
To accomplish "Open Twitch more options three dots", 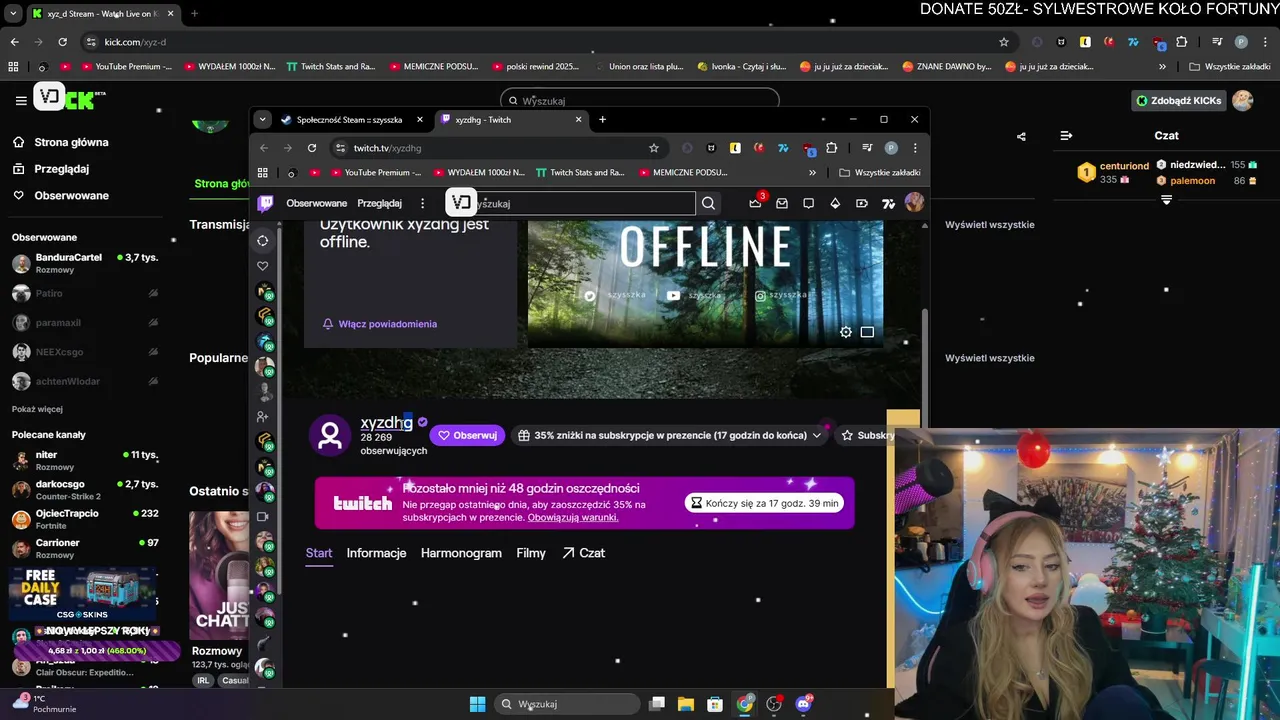I will tap(422, 203).
